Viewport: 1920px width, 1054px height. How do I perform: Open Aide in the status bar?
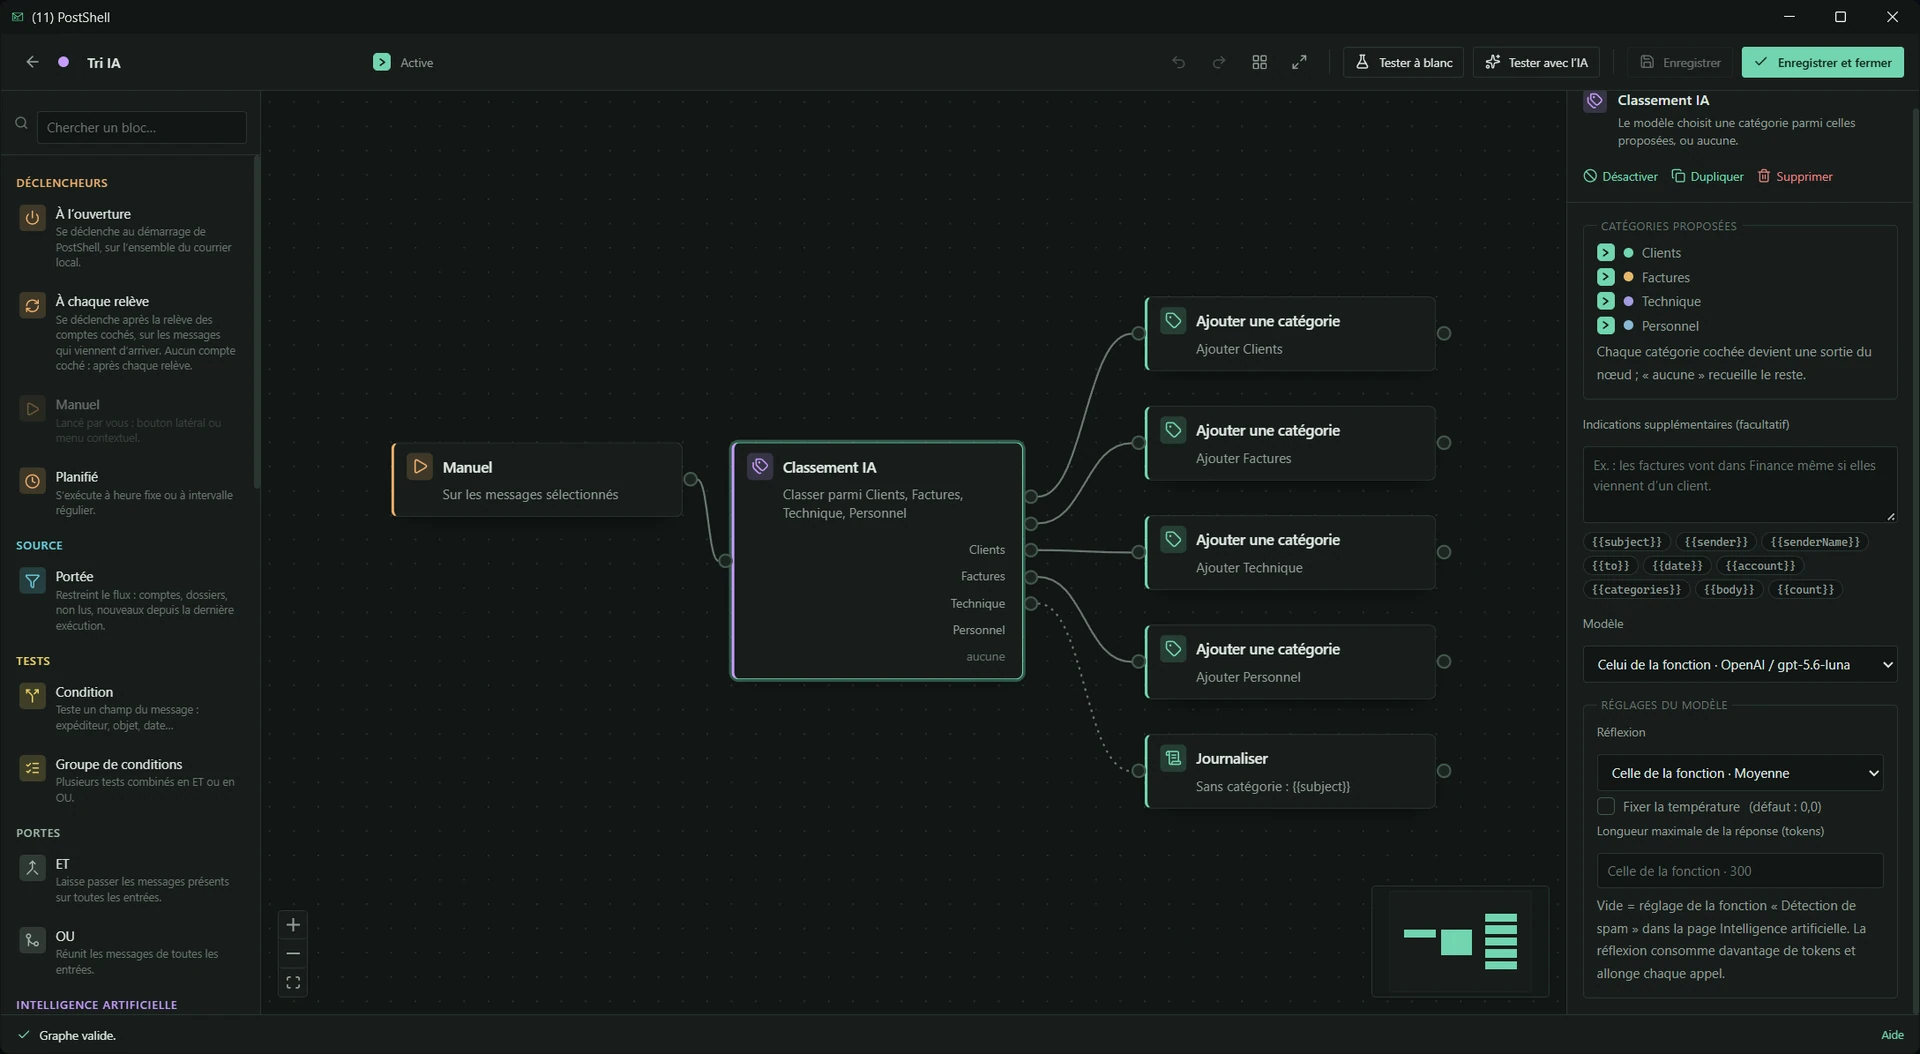tap(1892, 1035)
